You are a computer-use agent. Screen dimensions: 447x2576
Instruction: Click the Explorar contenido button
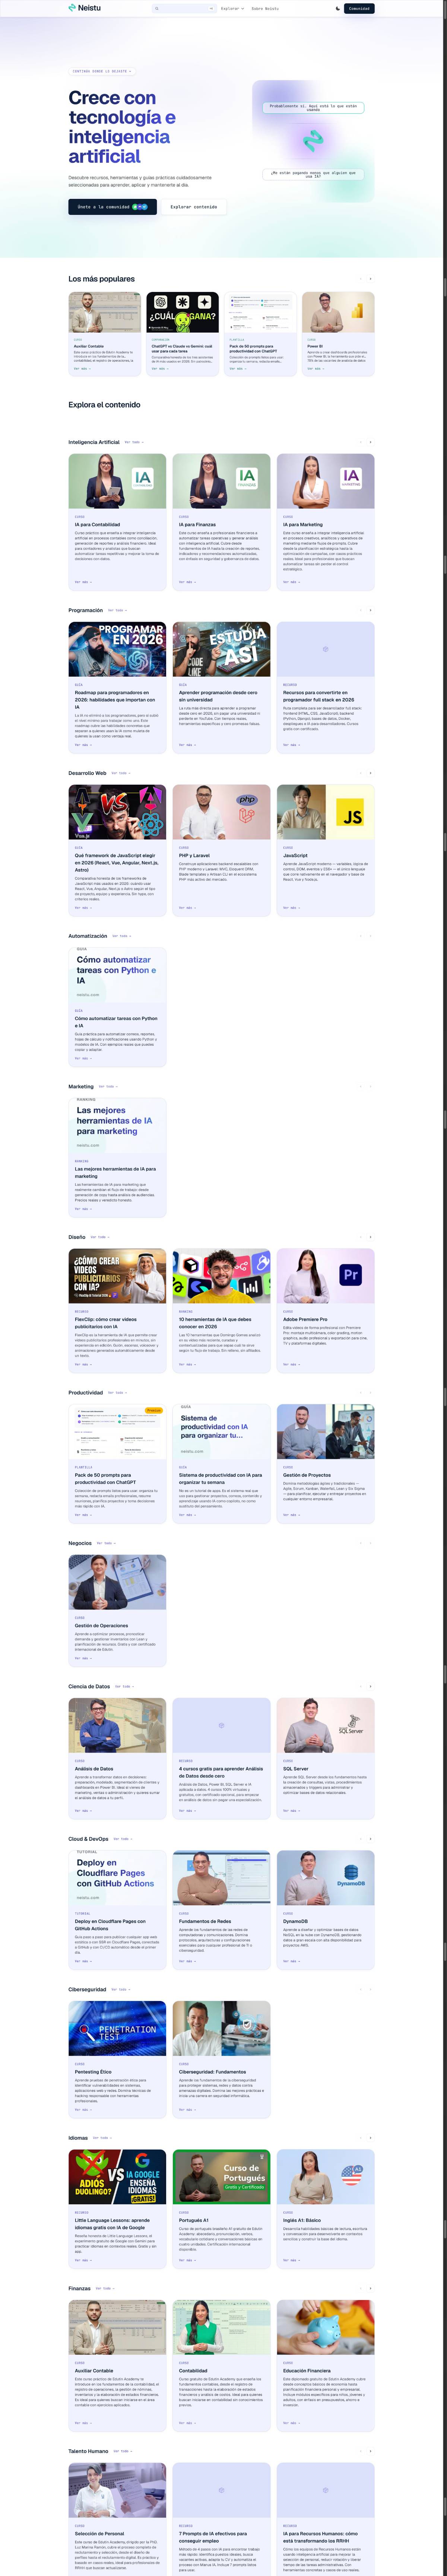(194, 207)
